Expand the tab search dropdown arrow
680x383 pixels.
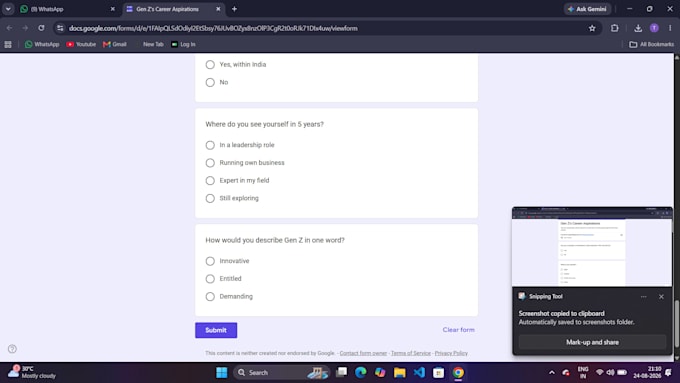click(x=8, y=9)
